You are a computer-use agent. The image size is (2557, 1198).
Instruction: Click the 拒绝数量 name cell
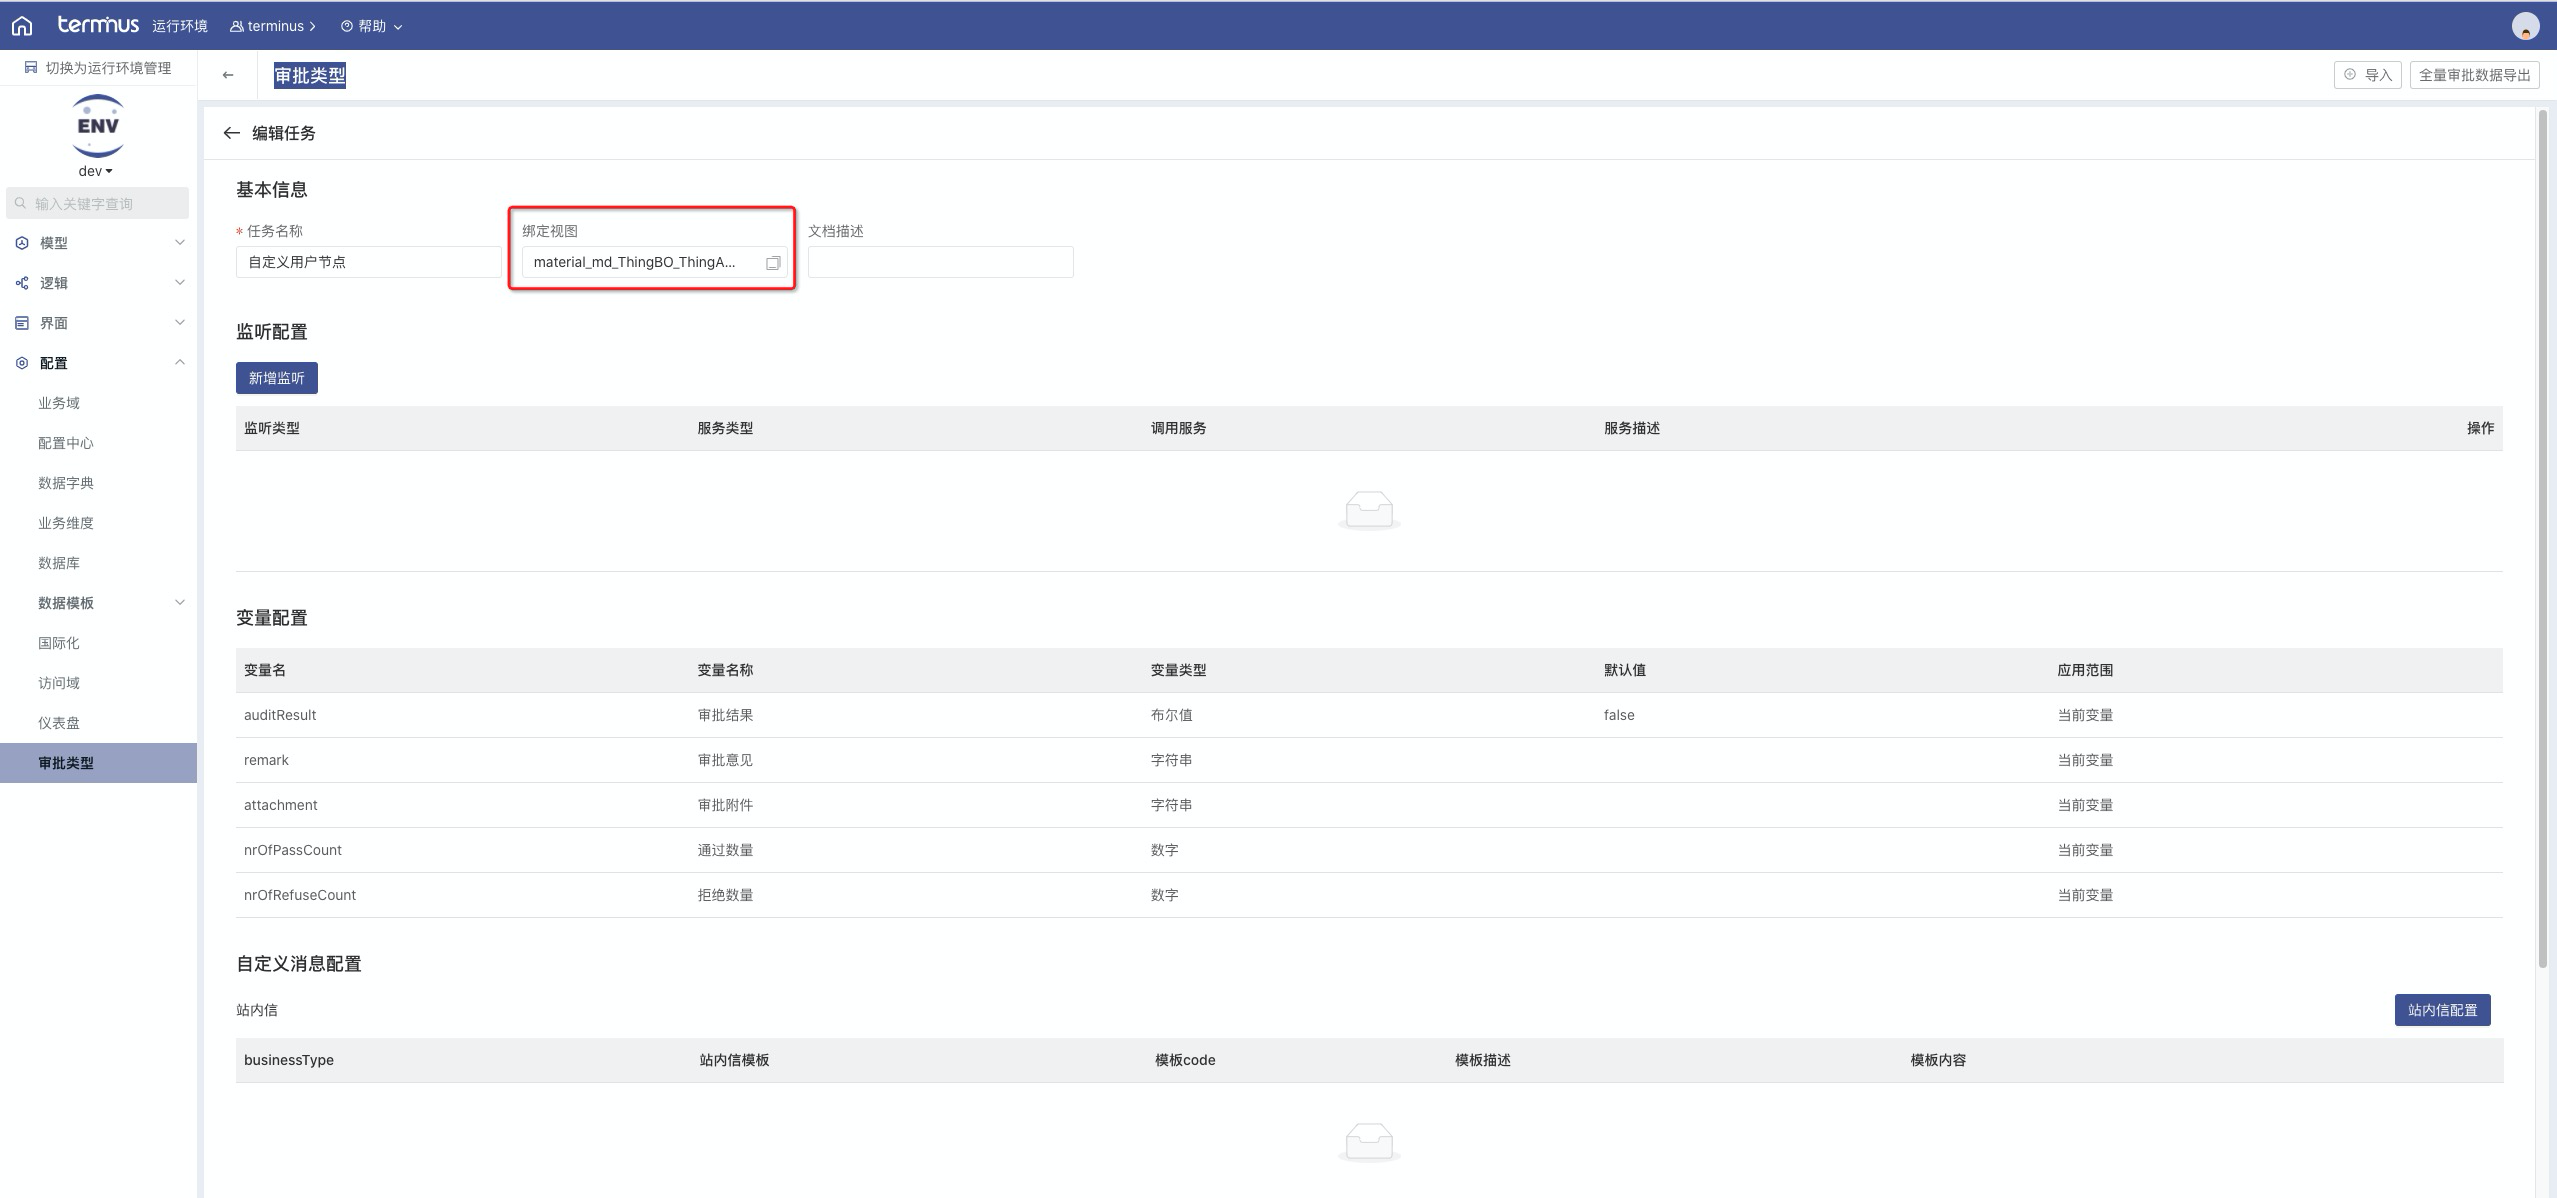click(725, 895)
